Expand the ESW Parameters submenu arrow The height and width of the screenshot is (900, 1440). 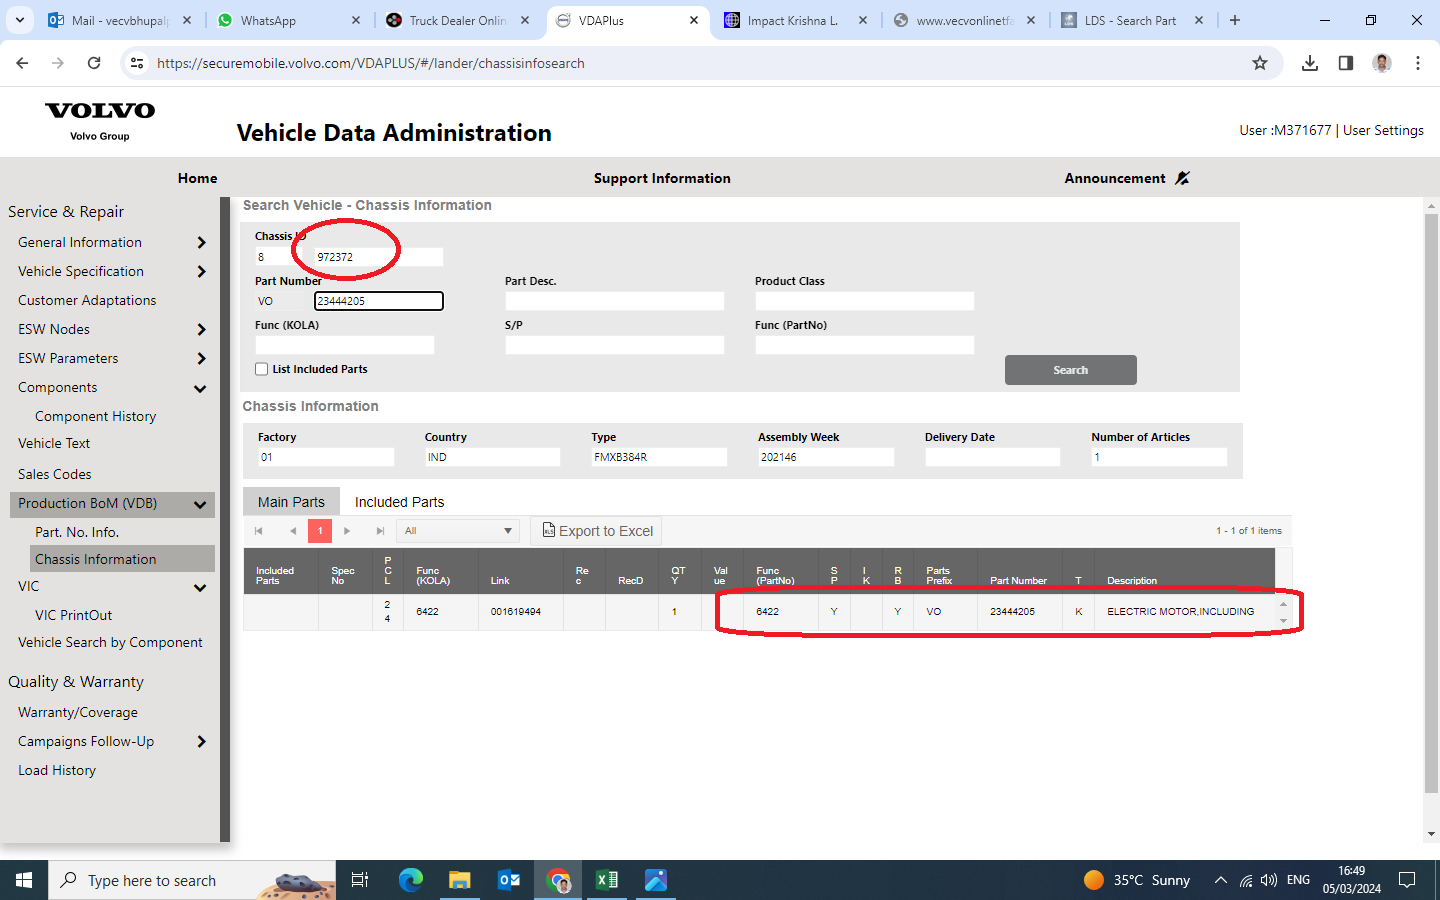coord(201,359)
